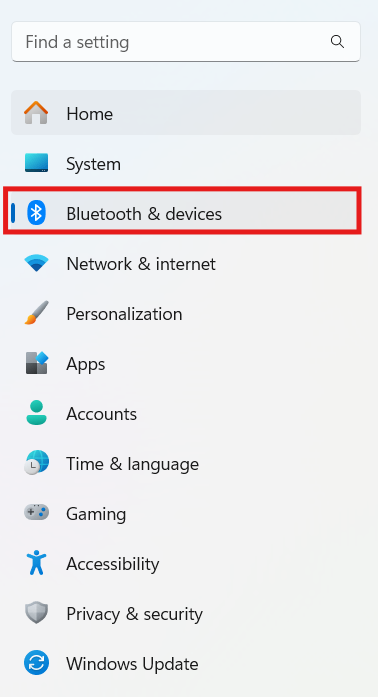This screenshot has width=378, height=697.
Task: Click the Bluetooth symbol icon
Action: 36,212
